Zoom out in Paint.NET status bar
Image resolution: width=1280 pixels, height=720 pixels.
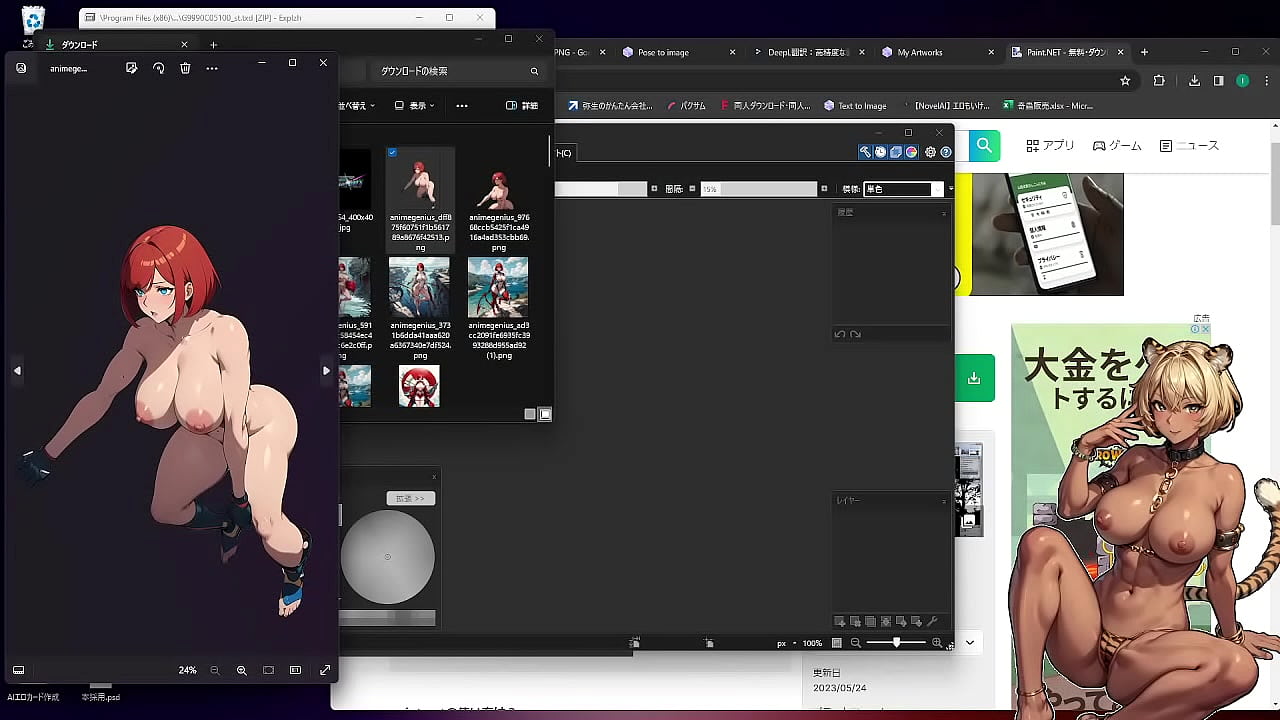point(856,643)
